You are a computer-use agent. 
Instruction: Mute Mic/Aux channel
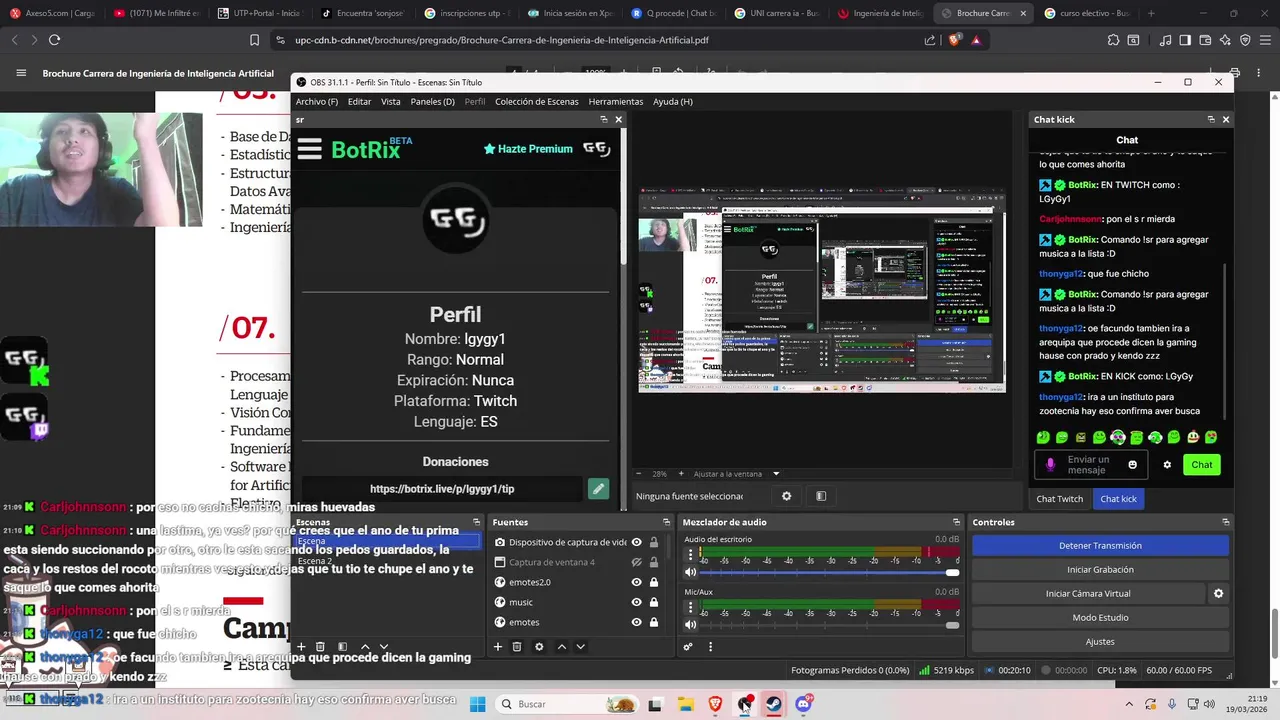[690, 625]
